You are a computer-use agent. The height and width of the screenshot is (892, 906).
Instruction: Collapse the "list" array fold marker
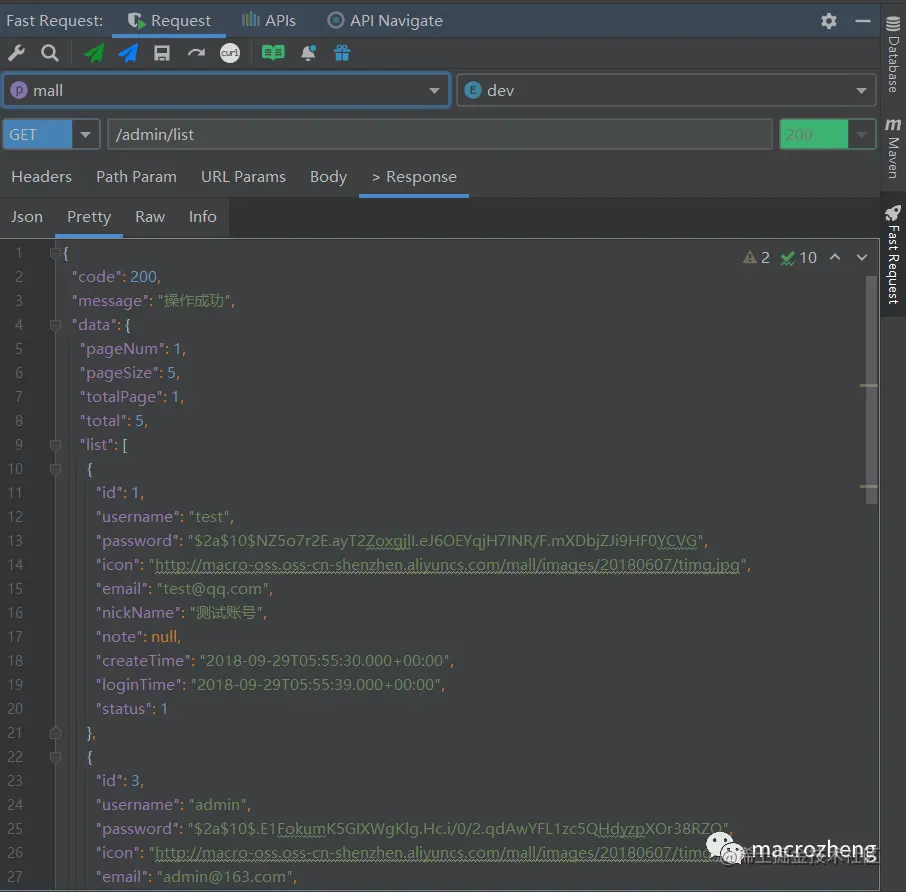pyautogui.click(x=55, y=445)
